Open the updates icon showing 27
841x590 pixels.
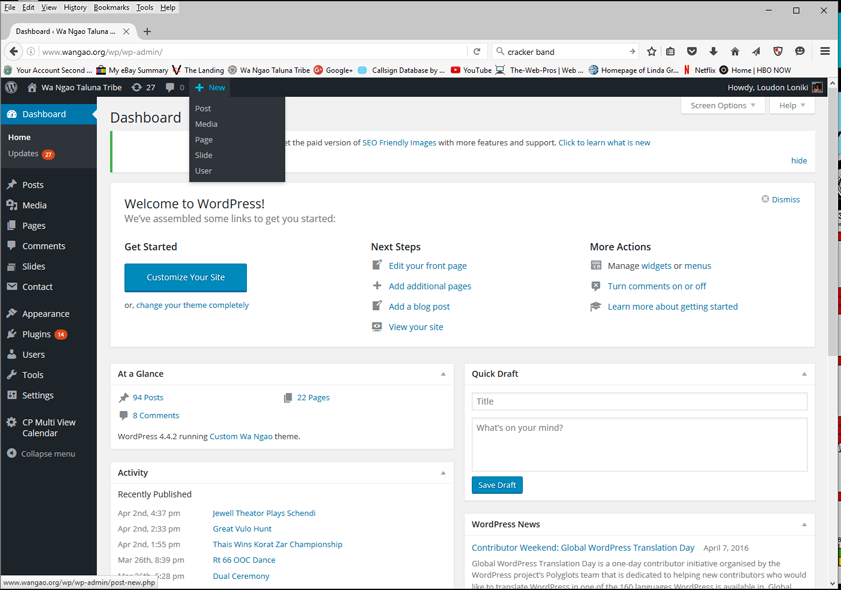143,87
